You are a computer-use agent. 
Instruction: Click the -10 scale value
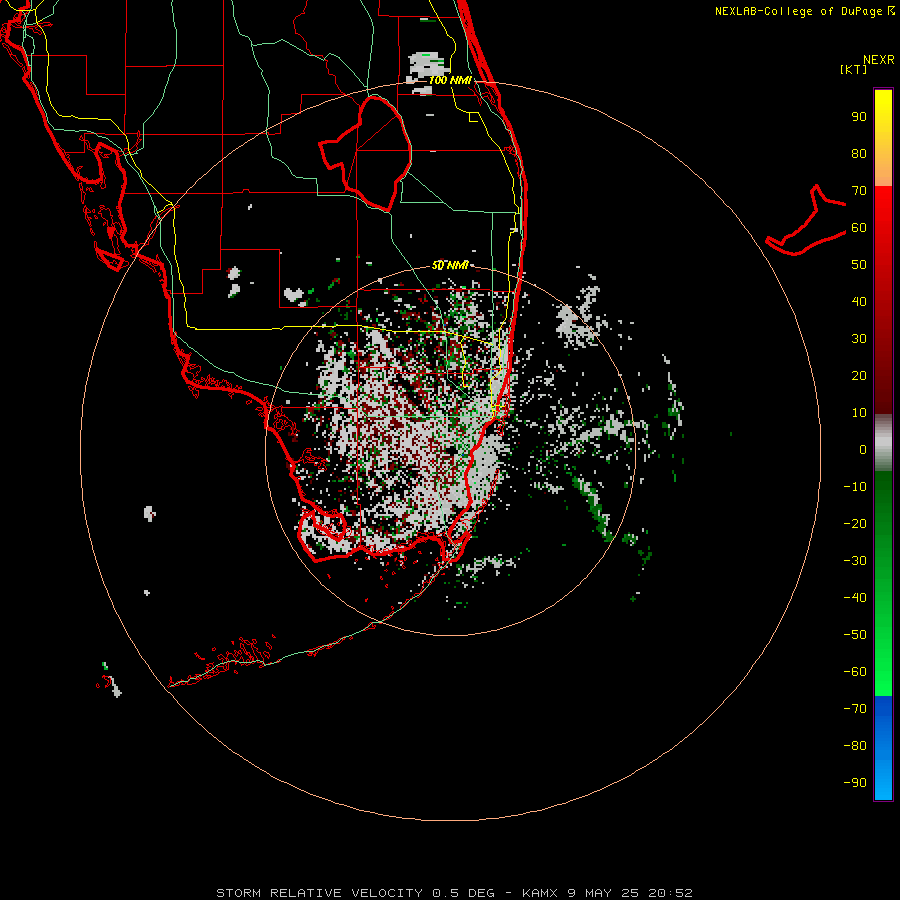(855, 487)
